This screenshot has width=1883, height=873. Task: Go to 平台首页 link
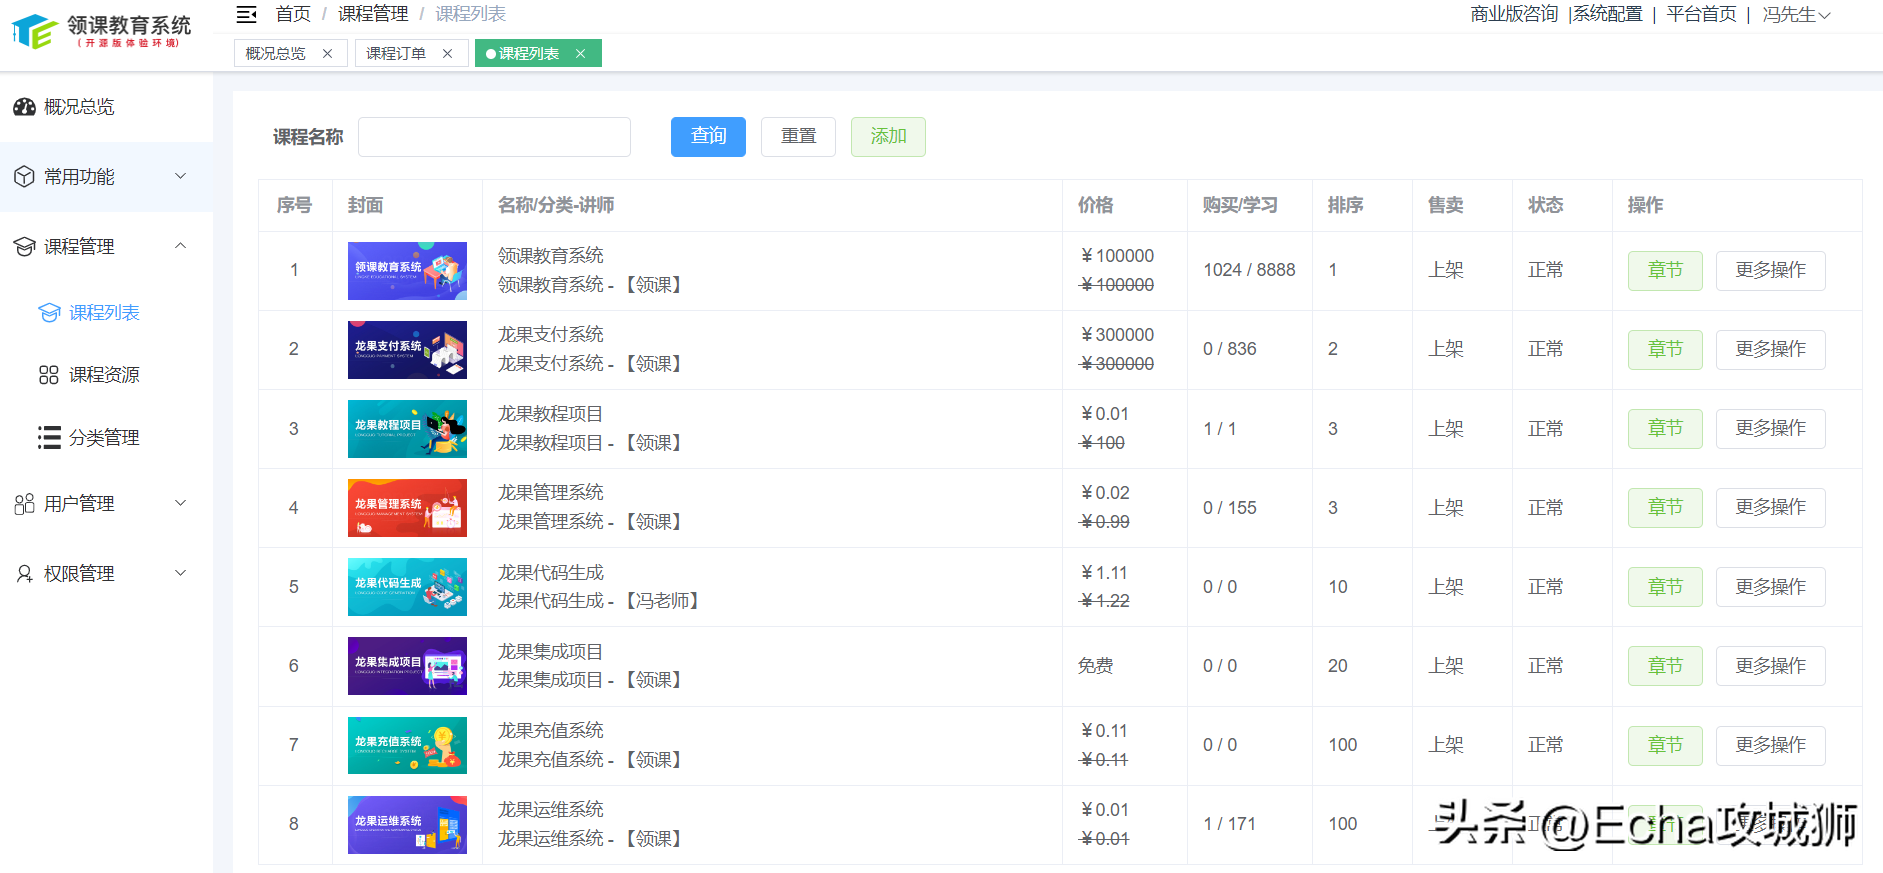coord(1701,14)
